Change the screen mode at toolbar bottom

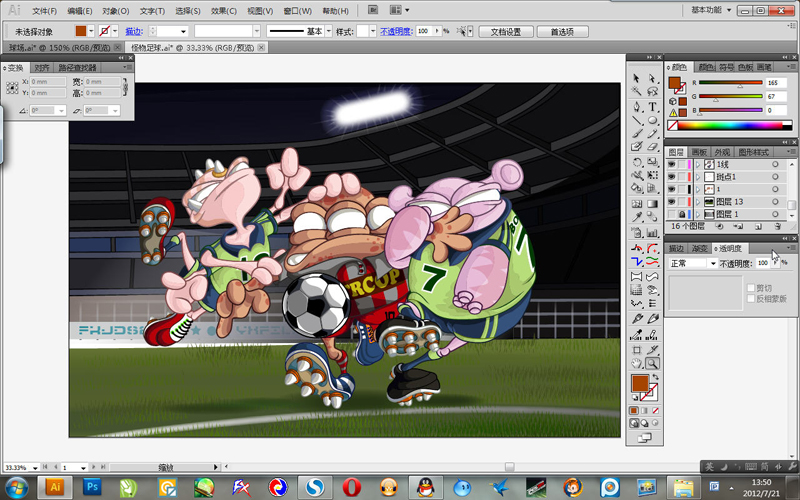click(644, 438)
